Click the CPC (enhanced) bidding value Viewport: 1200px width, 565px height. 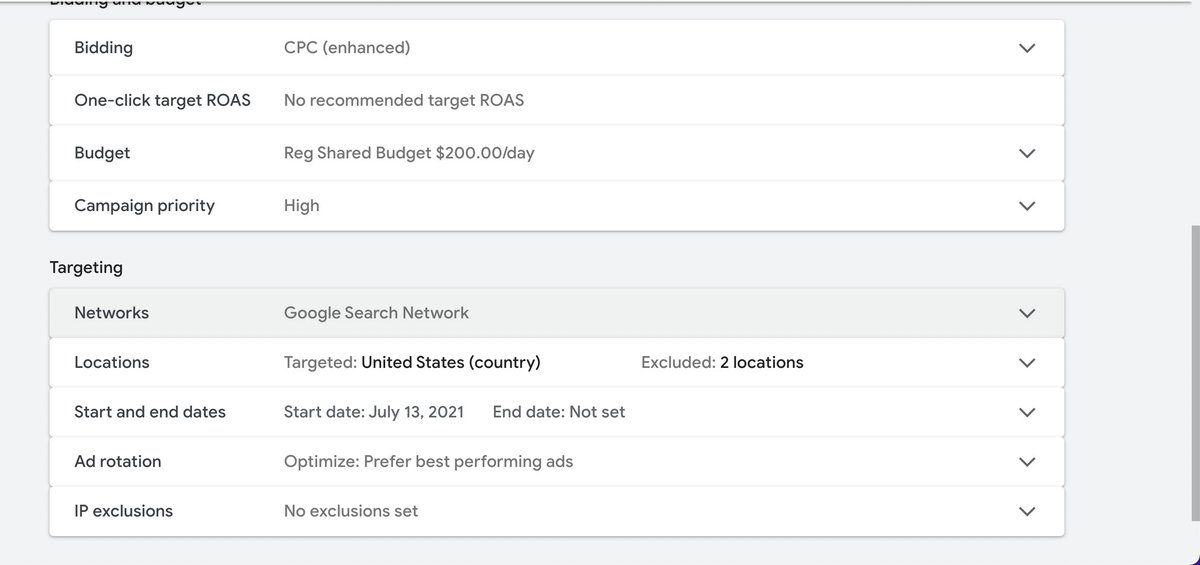point(347,48)
